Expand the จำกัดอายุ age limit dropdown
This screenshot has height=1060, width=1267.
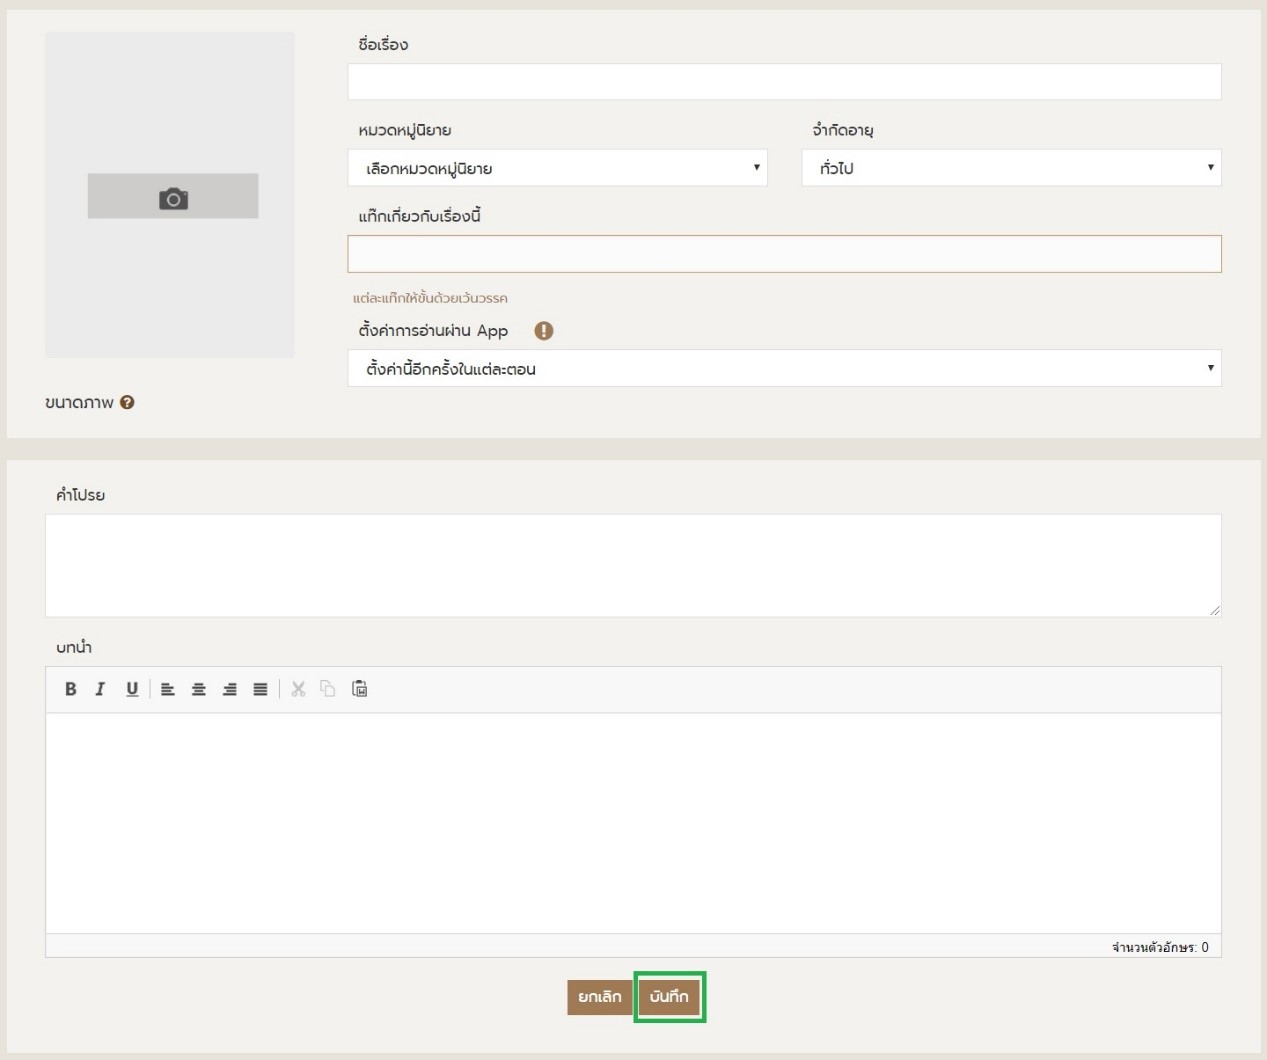pos(1011,168)
